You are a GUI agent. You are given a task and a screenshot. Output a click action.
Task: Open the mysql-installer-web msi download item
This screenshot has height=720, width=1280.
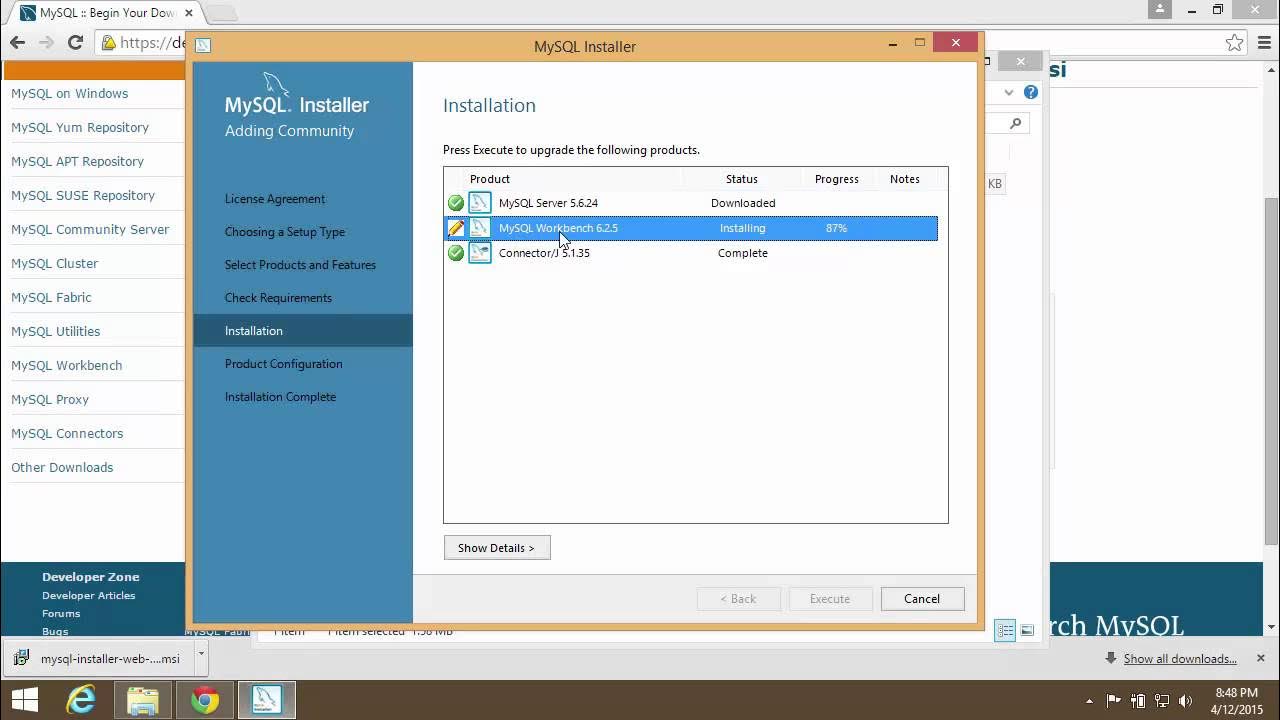[x=100, y=658]
